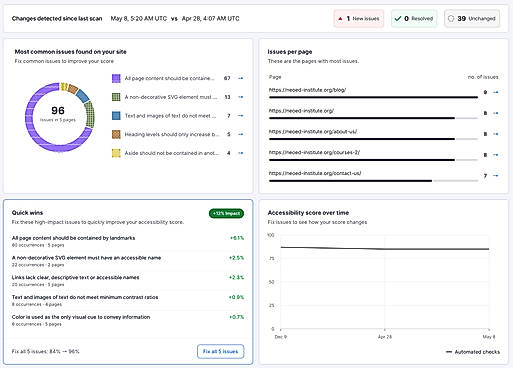Open arrow next to neoed-institute.org/ home page row

pos(496,113)
